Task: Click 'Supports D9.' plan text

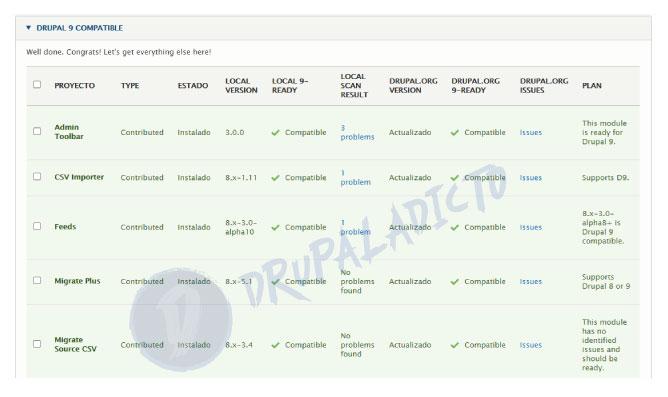Action: 605,178
